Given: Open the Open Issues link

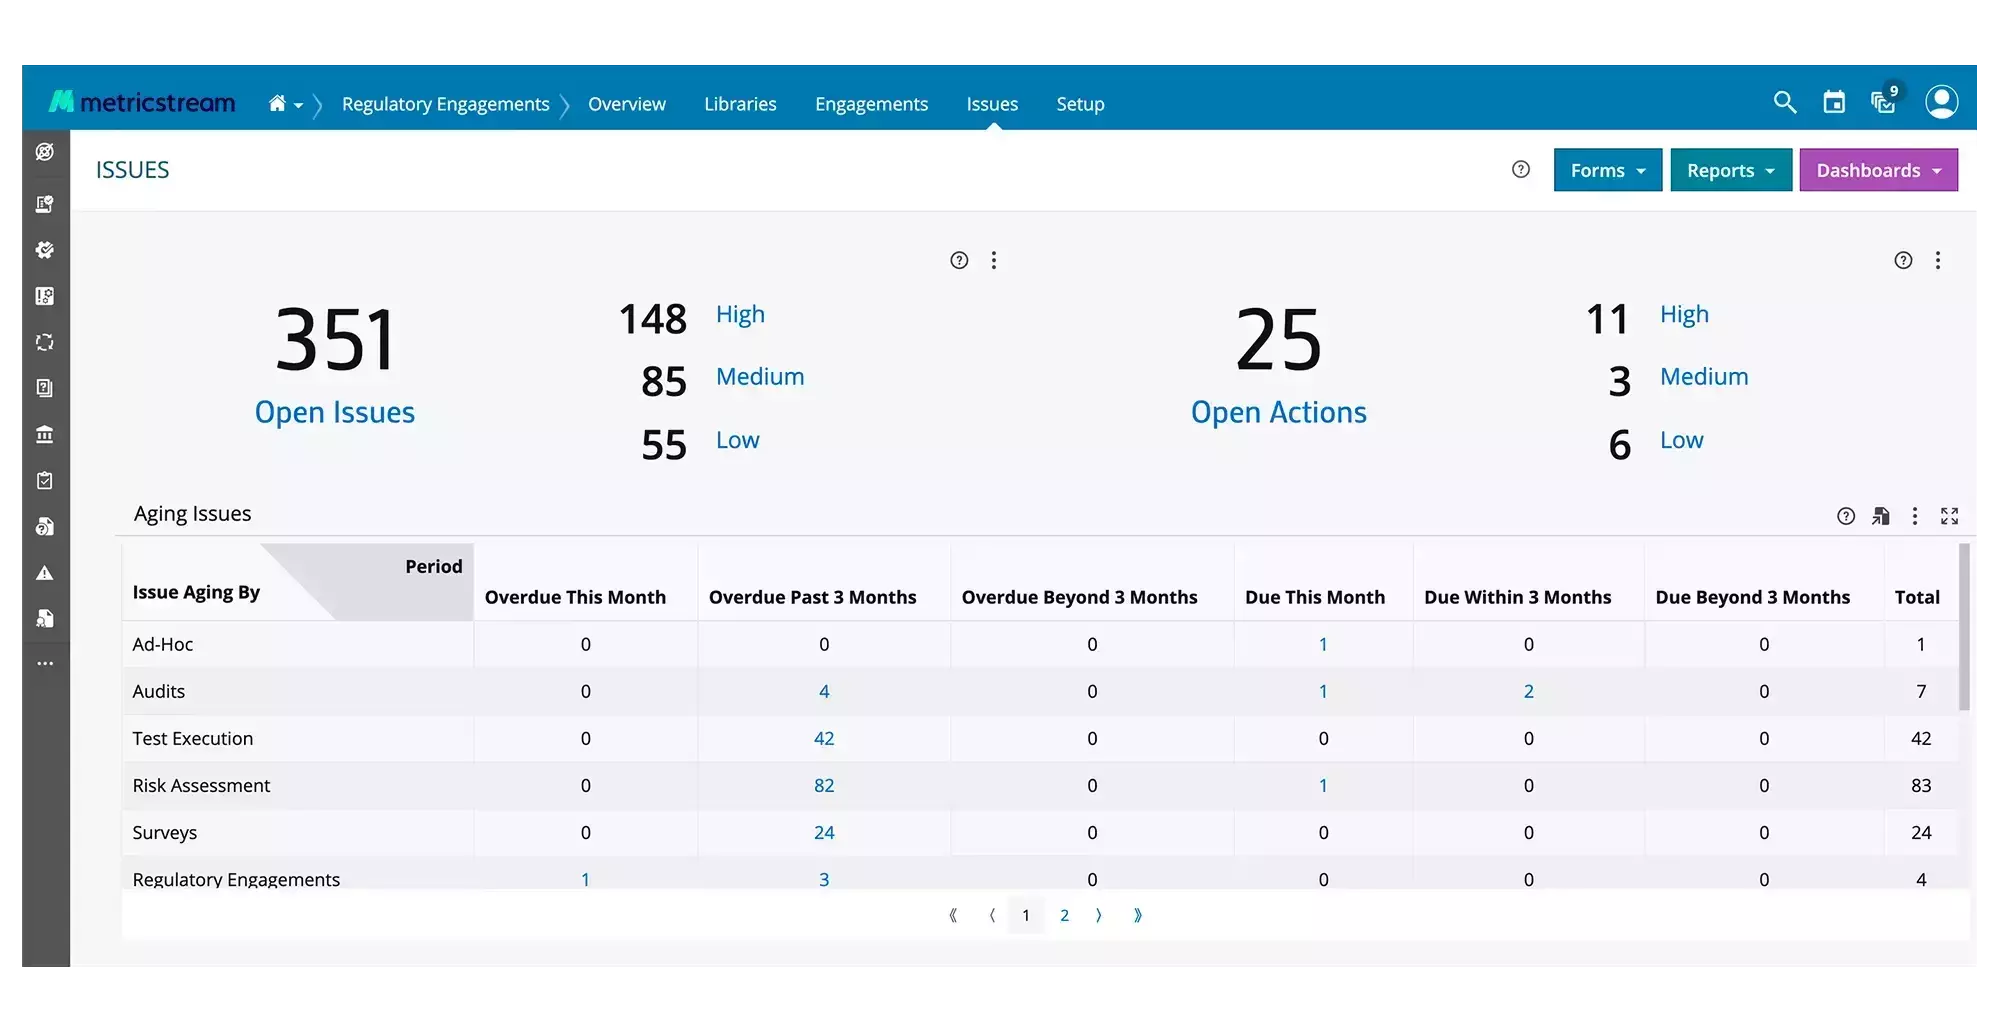Looking at the screenshot, I should coord(335,412).
